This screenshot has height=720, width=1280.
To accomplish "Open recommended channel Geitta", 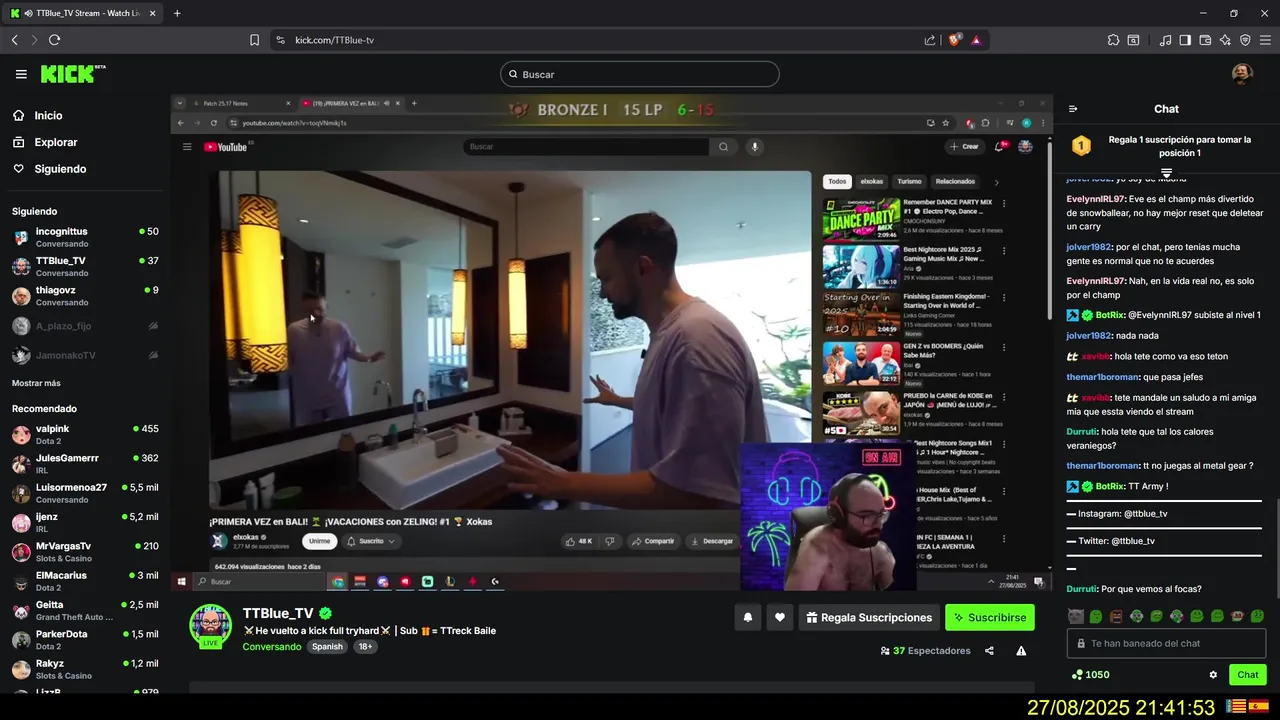I will pyautogui.click(x=84, y=610).
